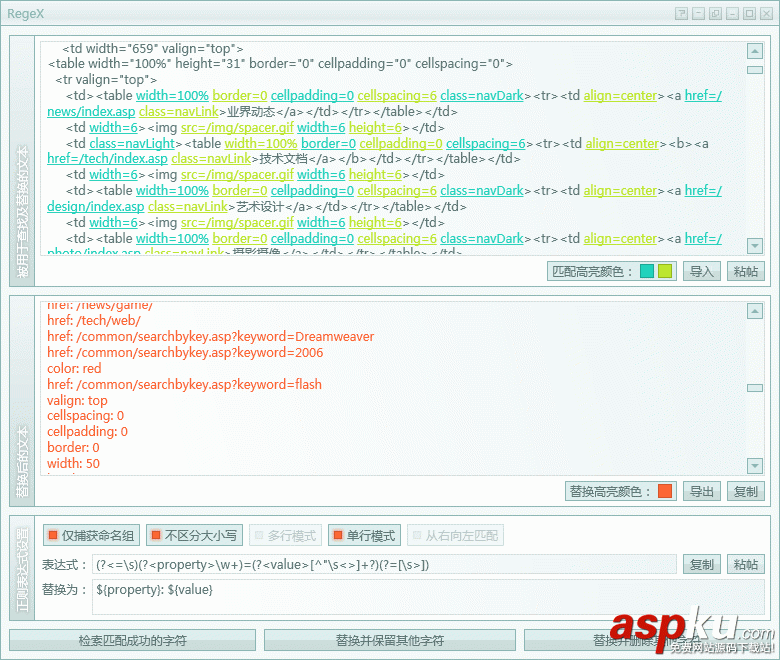The height and width of the screenshot is (660, 780).
Task: Toggle the 仅捕获命名组 option
Action: (x=91, y=535)
